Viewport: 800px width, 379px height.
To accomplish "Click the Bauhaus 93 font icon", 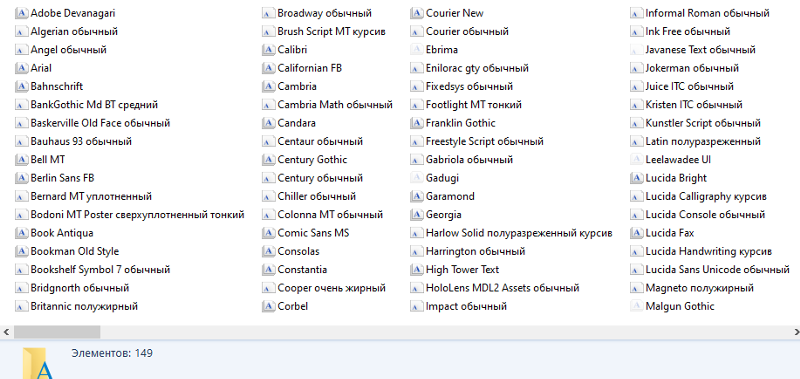I will pyautogui.click(x=21, y=141).
